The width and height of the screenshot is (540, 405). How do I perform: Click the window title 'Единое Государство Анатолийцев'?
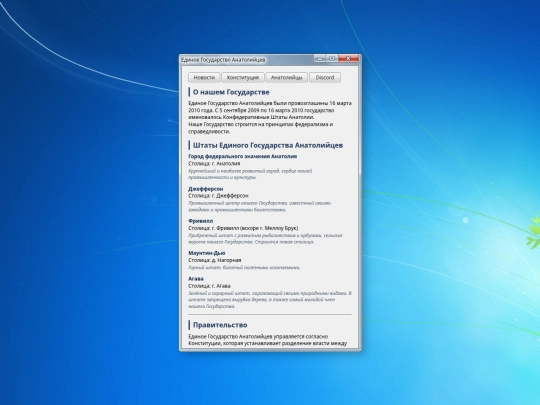pyautogui.click(x=223, y=60)
